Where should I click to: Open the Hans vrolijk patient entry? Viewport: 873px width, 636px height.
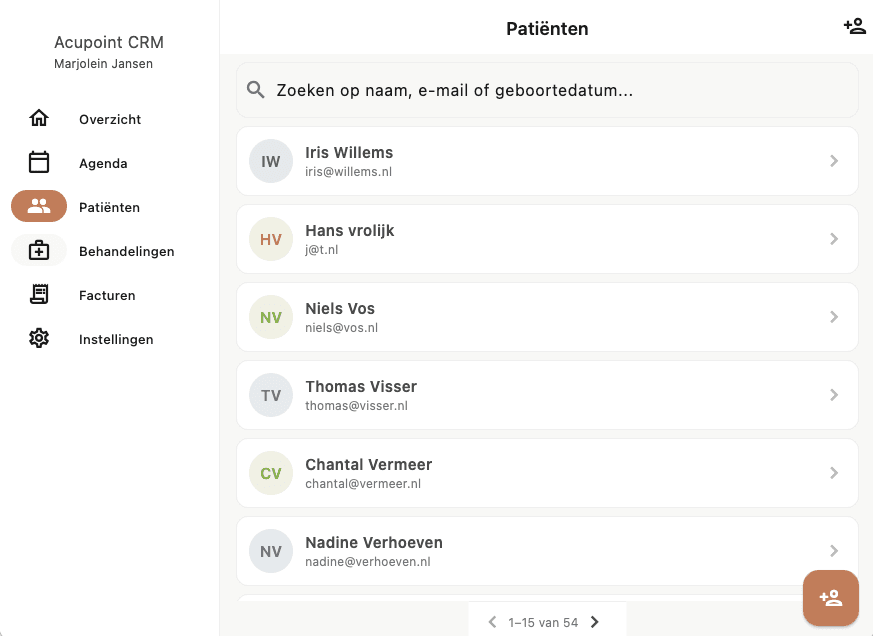(x=547, y=239)
